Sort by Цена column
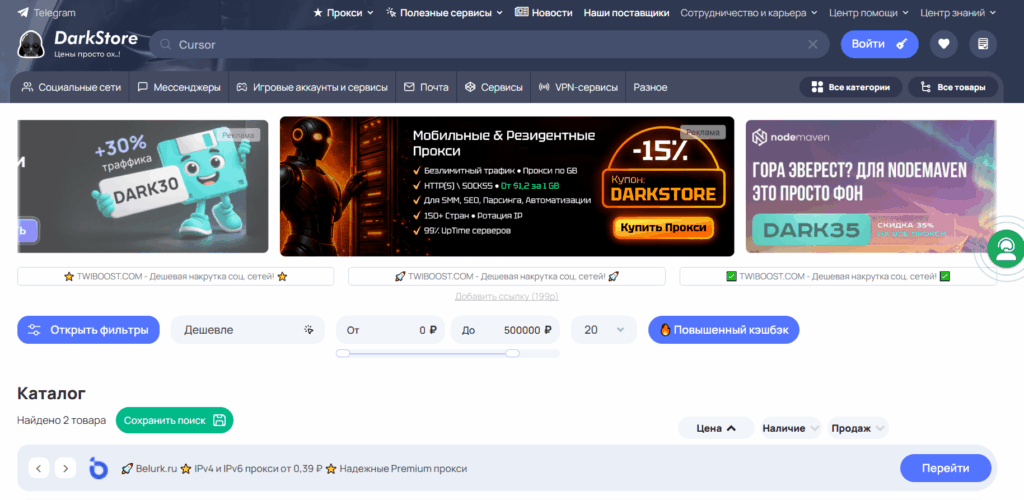This screenshot has height=500, width=1024. 716,428
